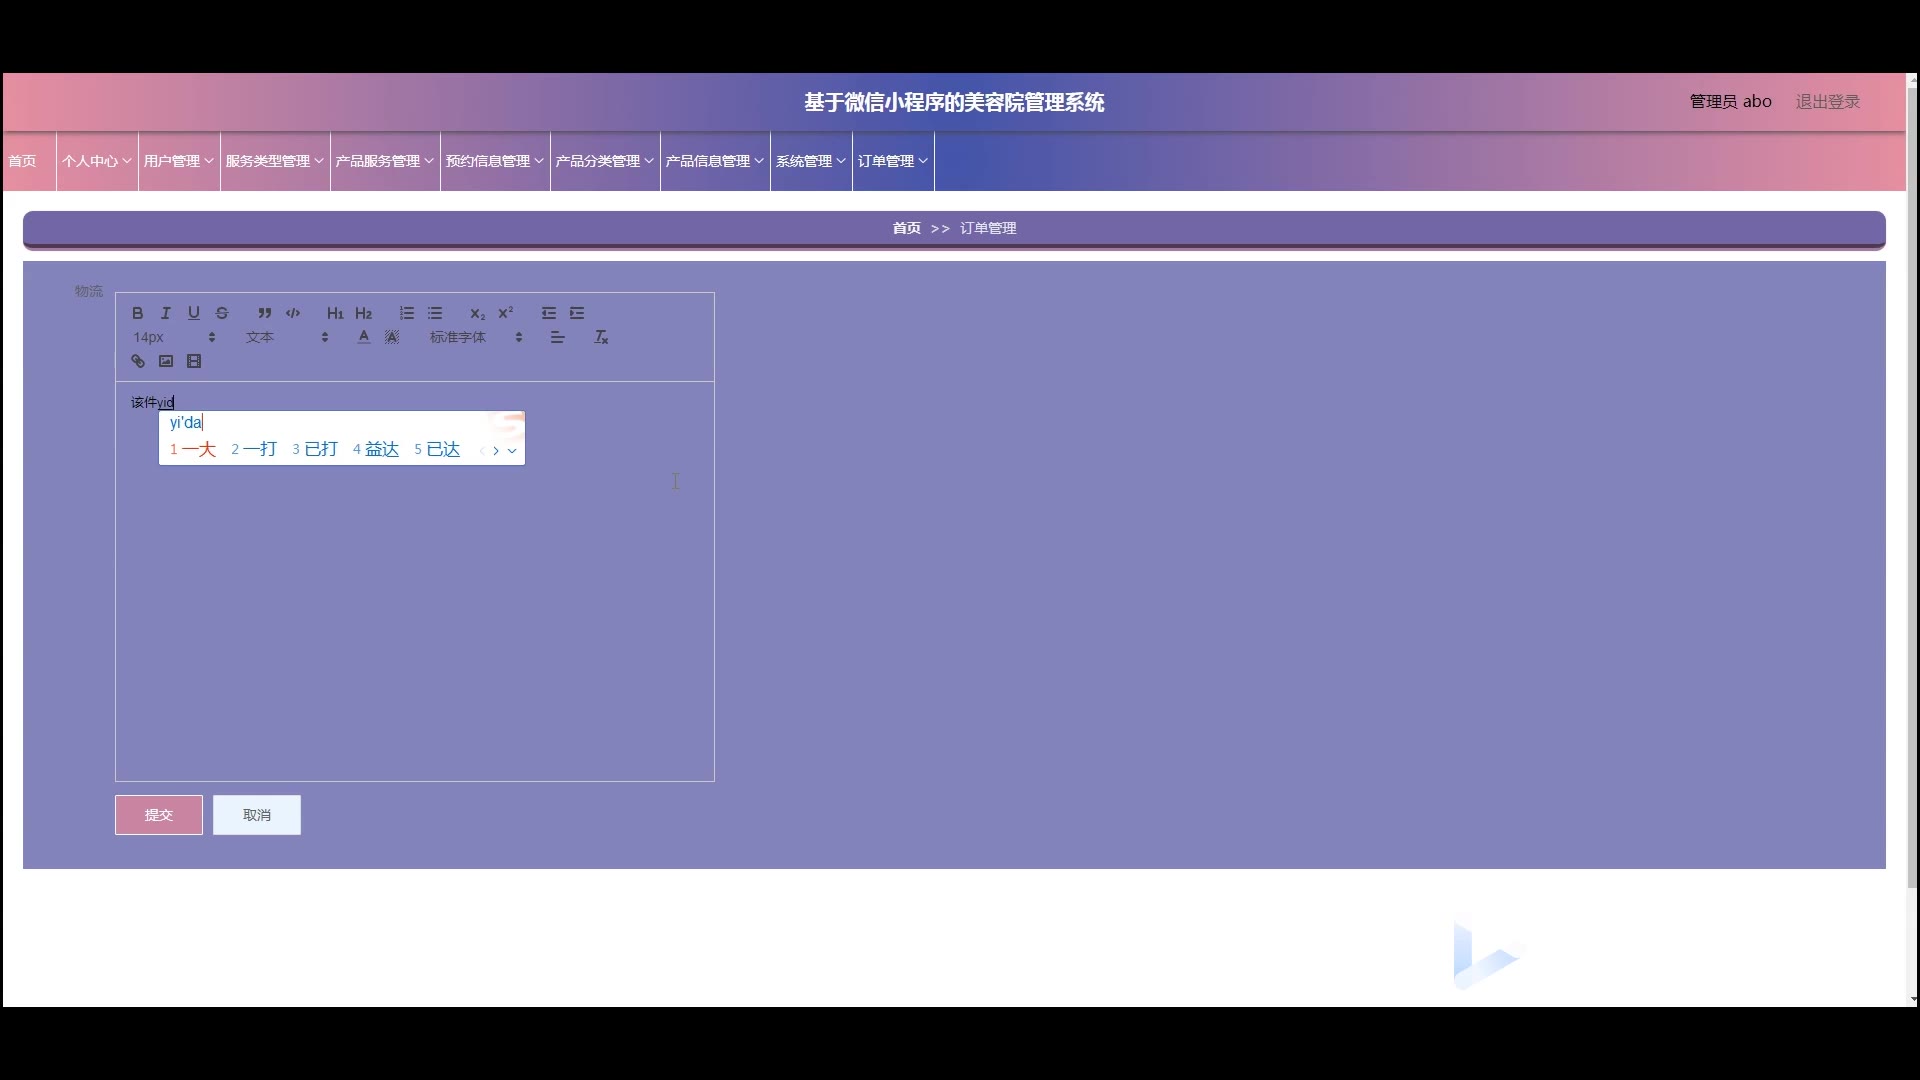Insert a code block

[x=293, y=313]
